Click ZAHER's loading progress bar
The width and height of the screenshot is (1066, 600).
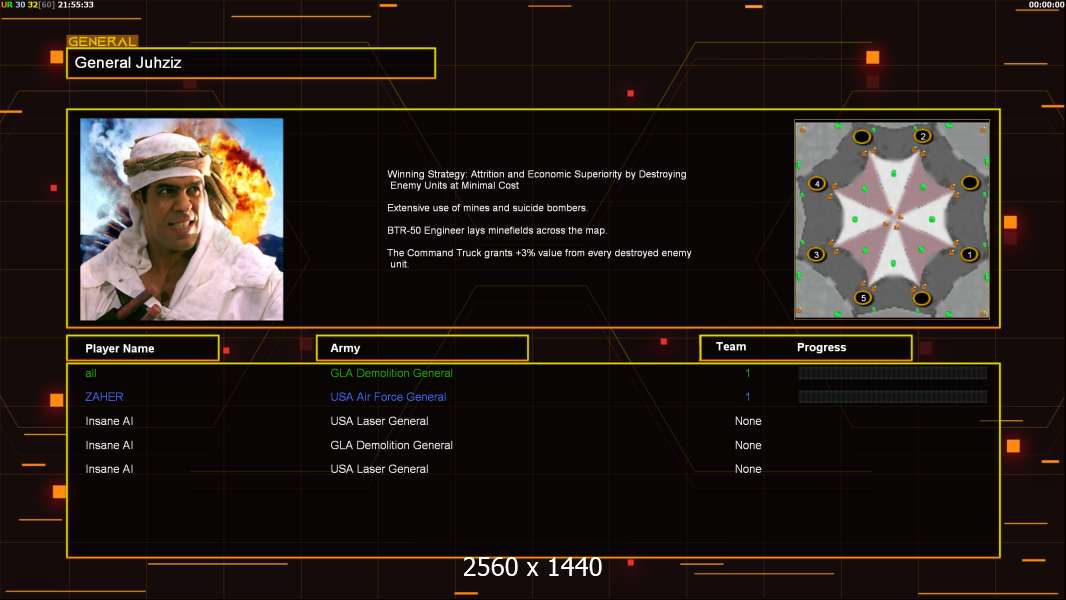(892, 397)
